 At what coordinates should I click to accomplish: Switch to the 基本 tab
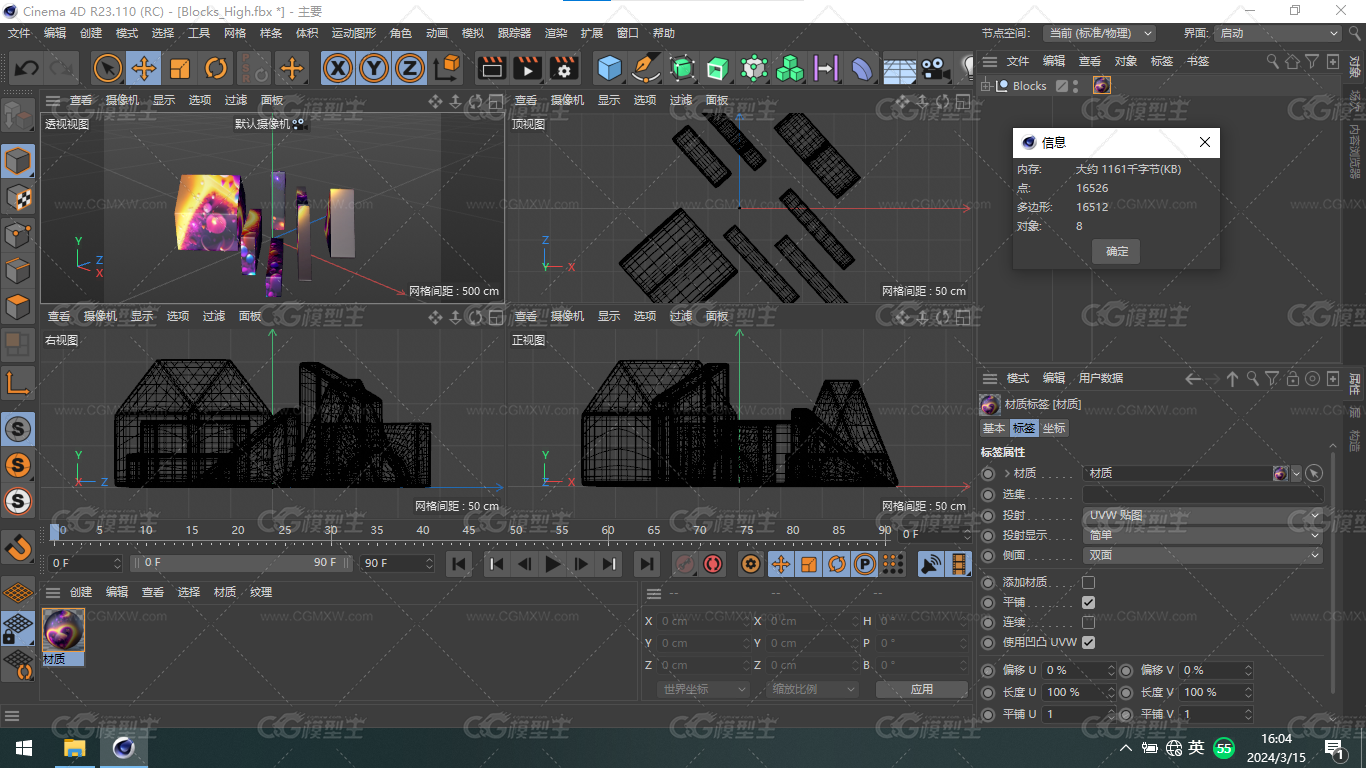[994, 428]
